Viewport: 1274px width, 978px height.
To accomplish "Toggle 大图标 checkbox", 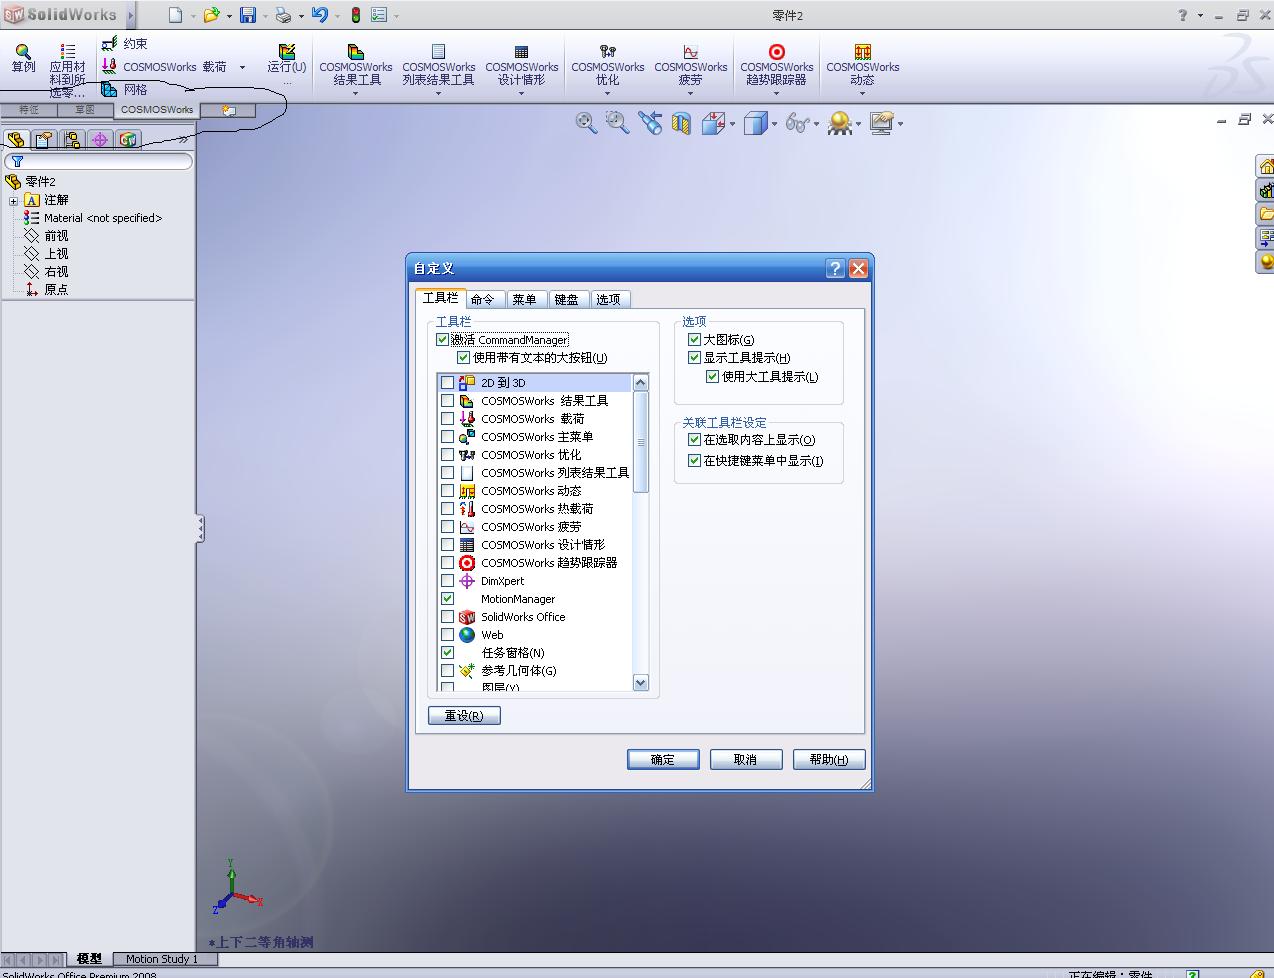I will (x=694, y=340).
